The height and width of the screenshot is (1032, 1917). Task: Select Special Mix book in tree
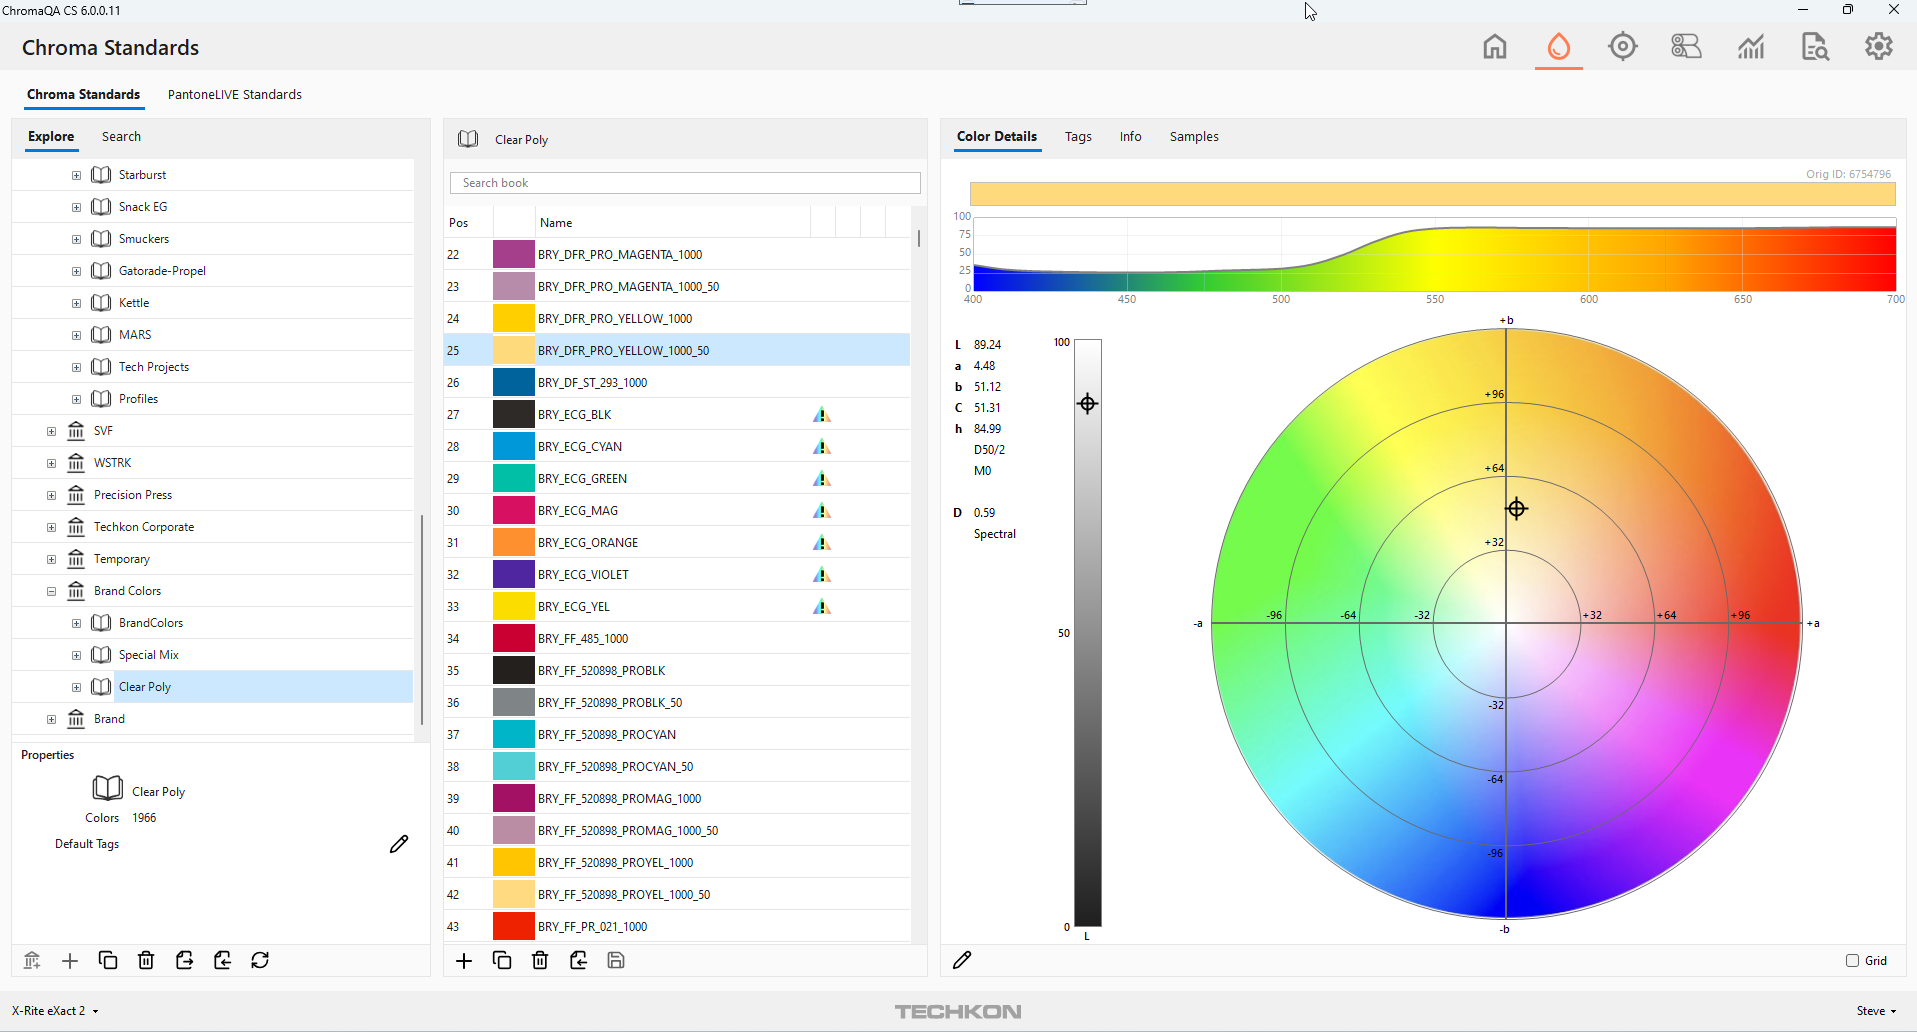click(148, 655)
